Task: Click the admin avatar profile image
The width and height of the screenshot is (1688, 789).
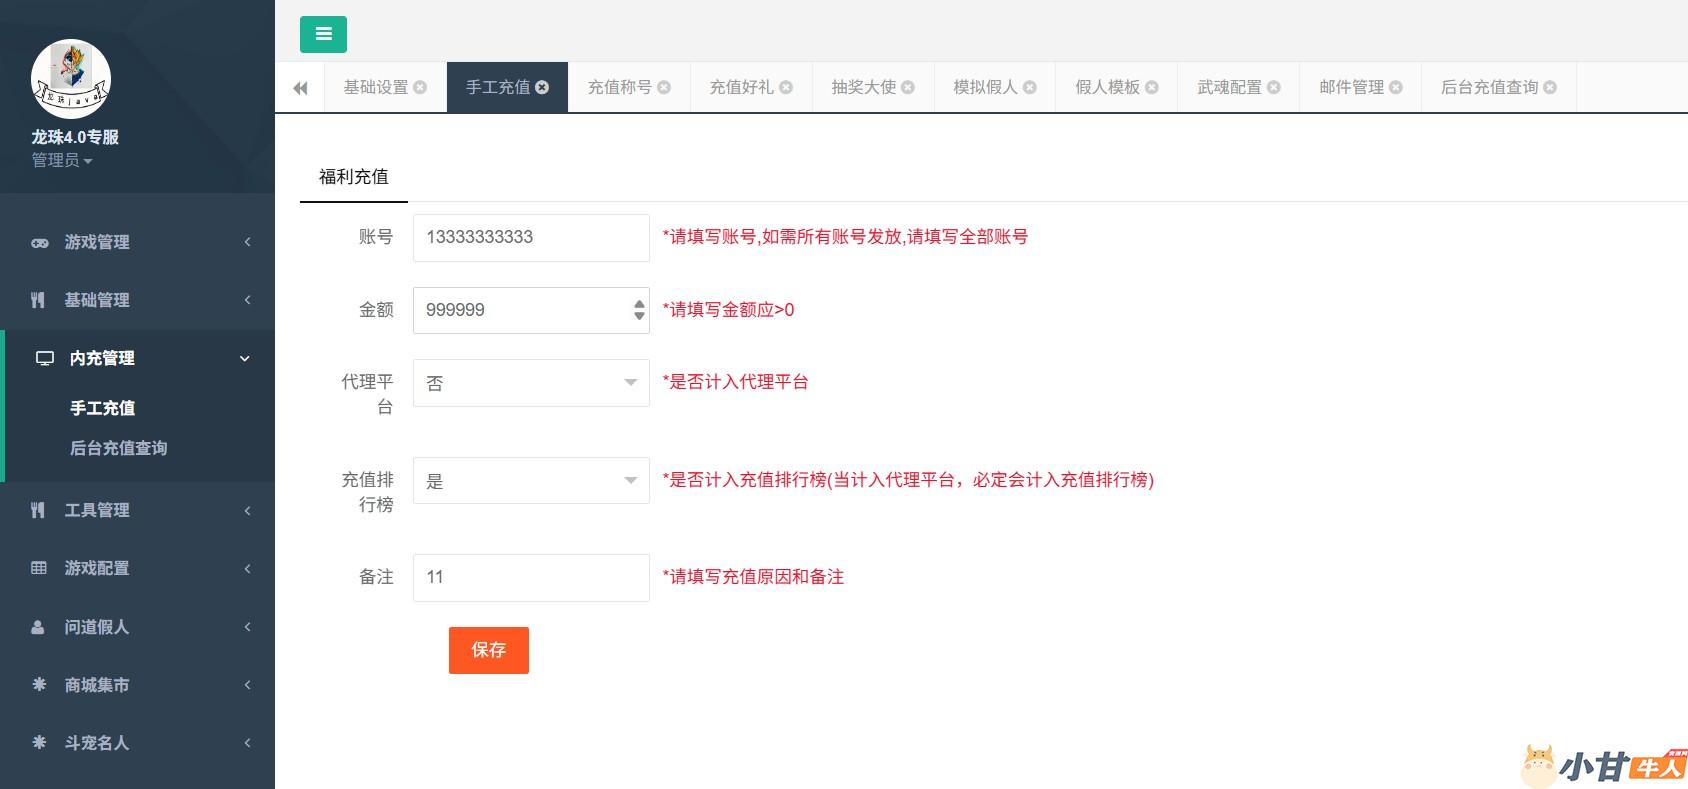Action: (x=71, y=78)
